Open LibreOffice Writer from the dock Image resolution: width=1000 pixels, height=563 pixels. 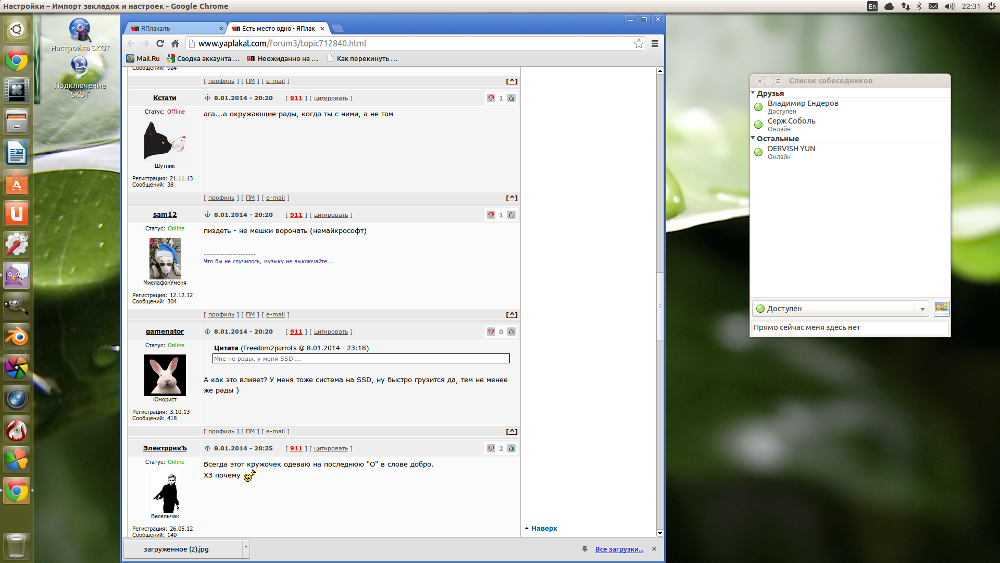(17, 152)
